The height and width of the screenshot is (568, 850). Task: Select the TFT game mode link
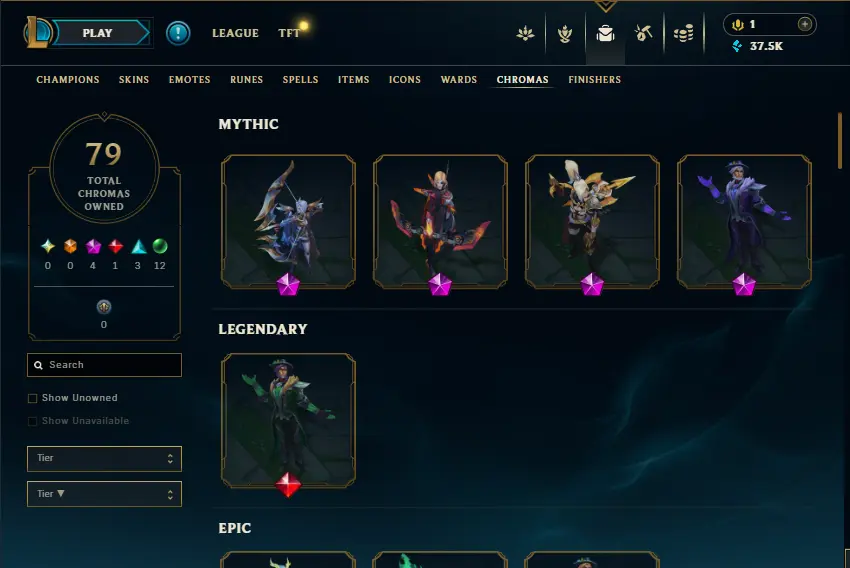[288, 33]
